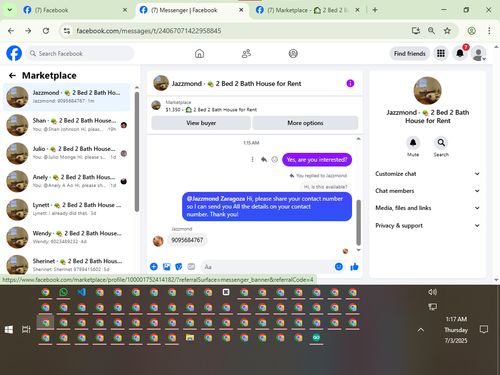500x375 pixels.
Task: Open Windows Task View
Action: coord(26,330)
